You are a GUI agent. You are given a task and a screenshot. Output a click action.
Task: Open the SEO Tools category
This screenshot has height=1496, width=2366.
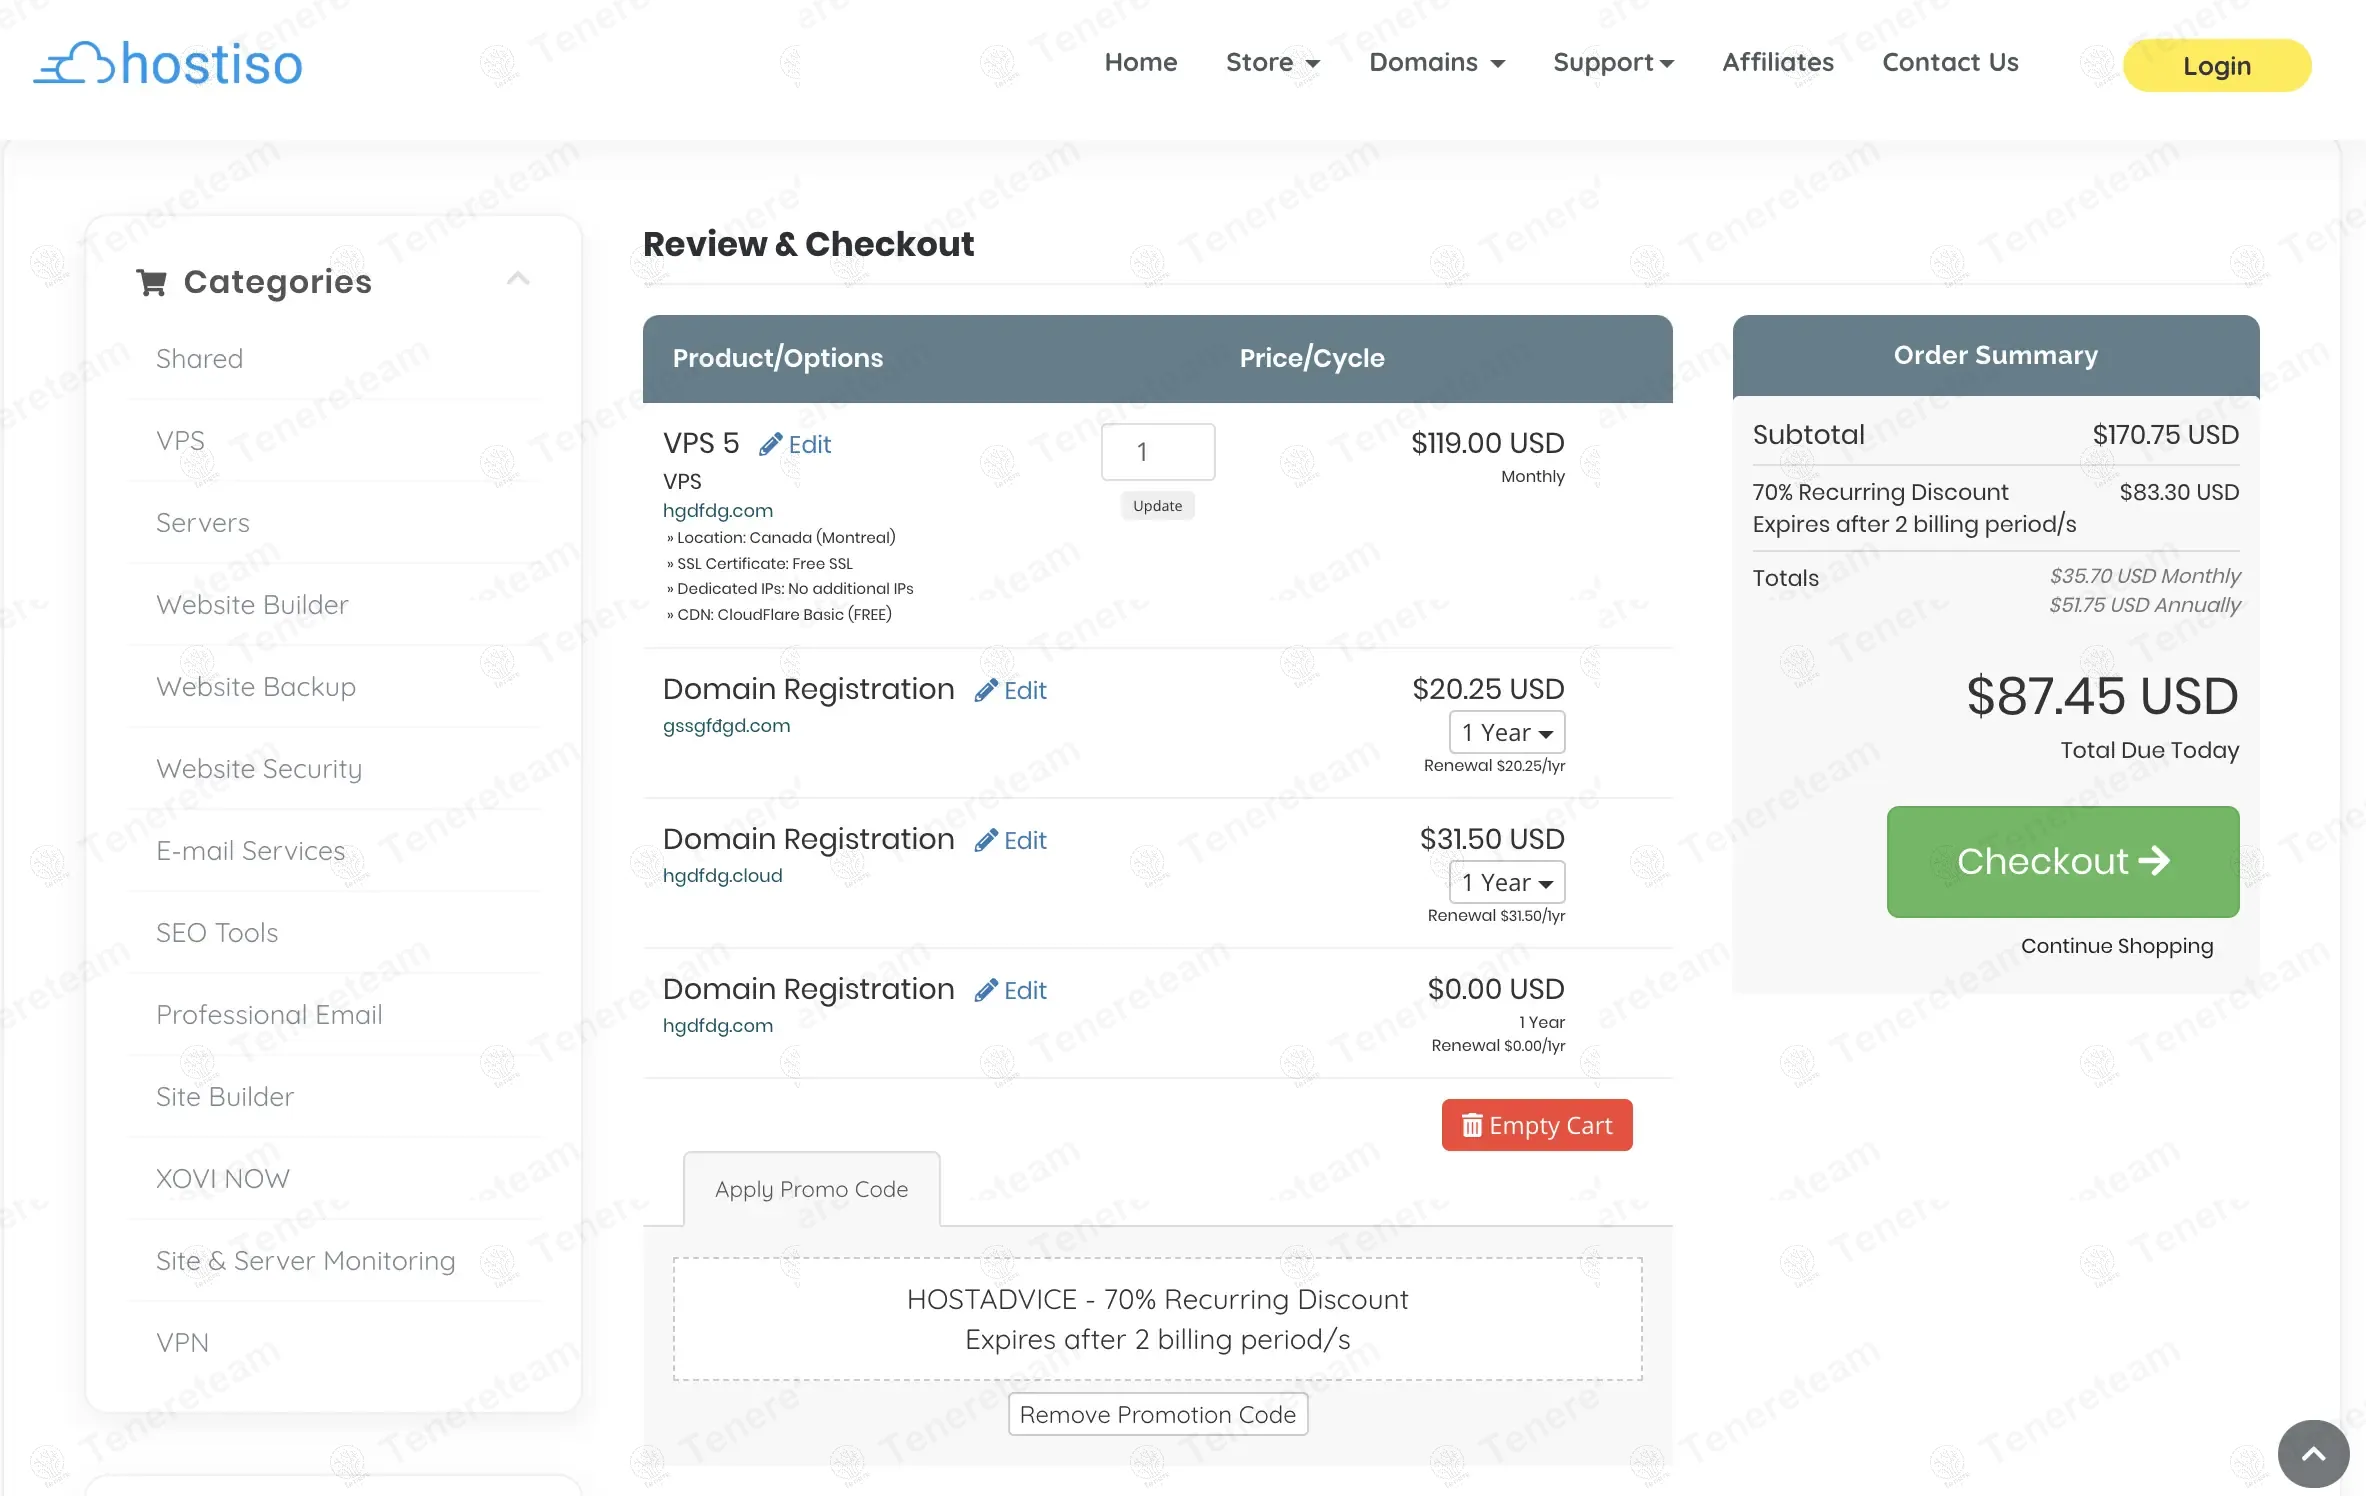217,933
